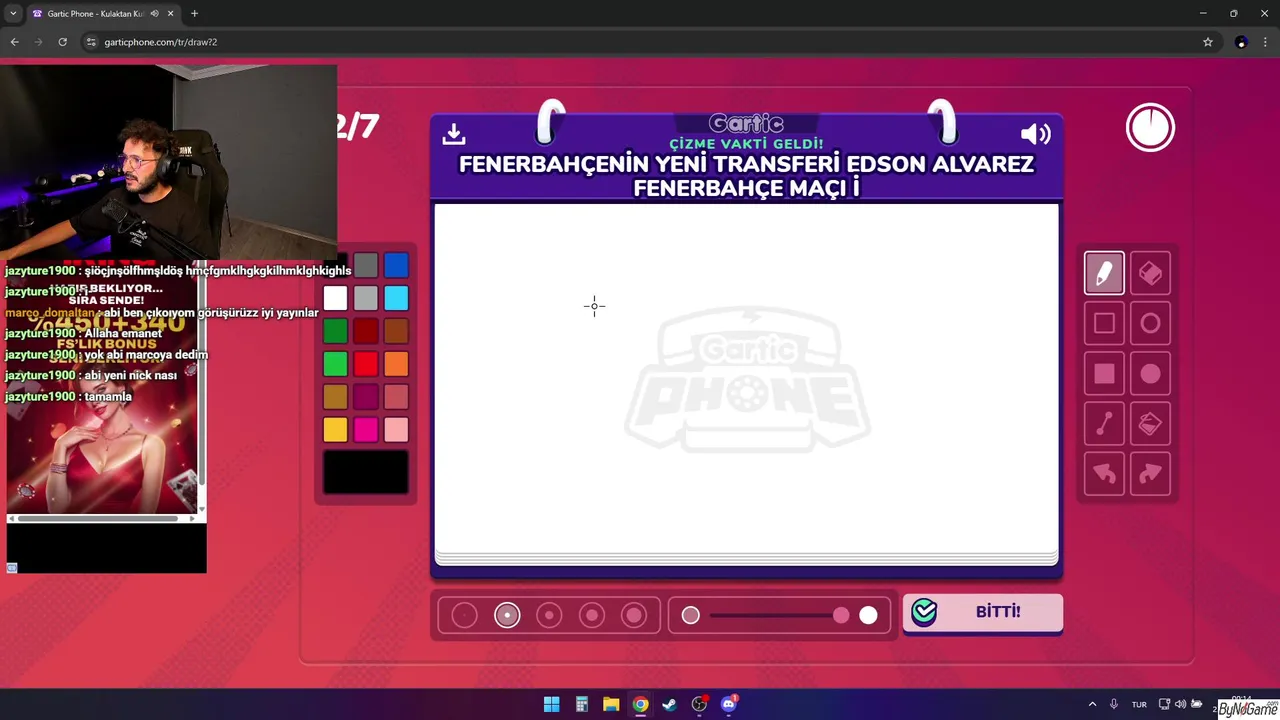Image resolution: width=1280 pixels, height=720 pixels.
Task: Open the Chrome profile avatar
Action: [x=1241, y=42]
